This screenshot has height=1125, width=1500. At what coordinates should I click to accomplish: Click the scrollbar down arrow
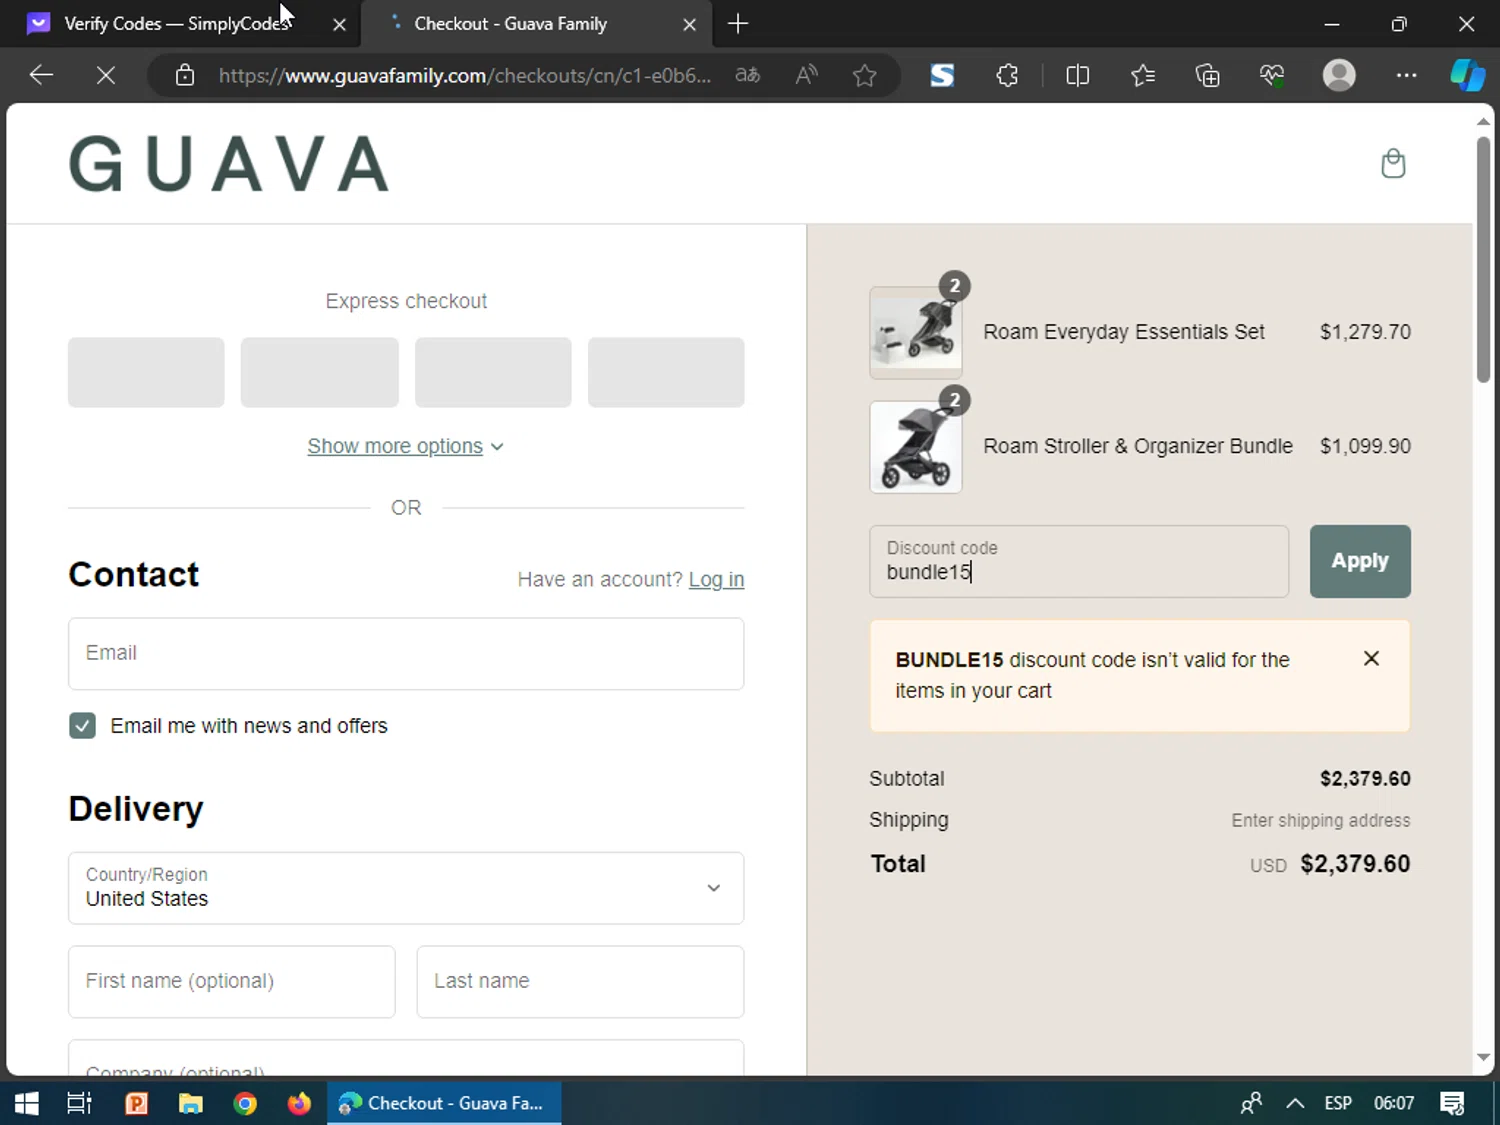coord(1483,1057)
